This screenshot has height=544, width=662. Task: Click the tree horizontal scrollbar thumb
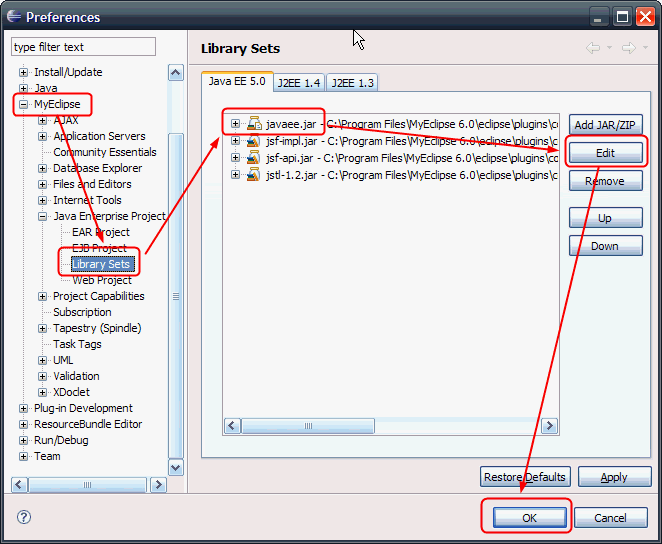point(87,484)
